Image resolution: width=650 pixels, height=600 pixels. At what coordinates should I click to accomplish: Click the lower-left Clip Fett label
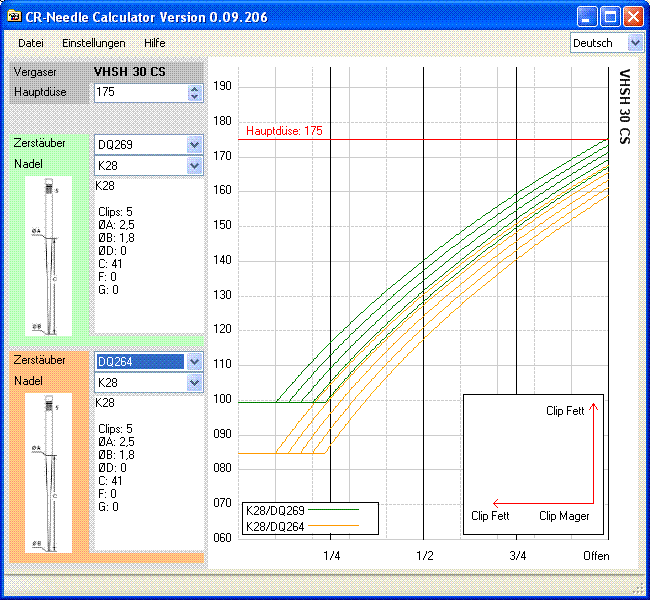click(x=490, y=516)
